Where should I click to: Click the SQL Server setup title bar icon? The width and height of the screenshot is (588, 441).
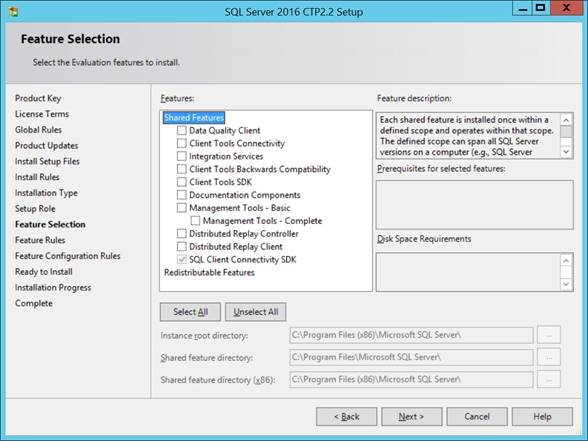click(14, 11)
